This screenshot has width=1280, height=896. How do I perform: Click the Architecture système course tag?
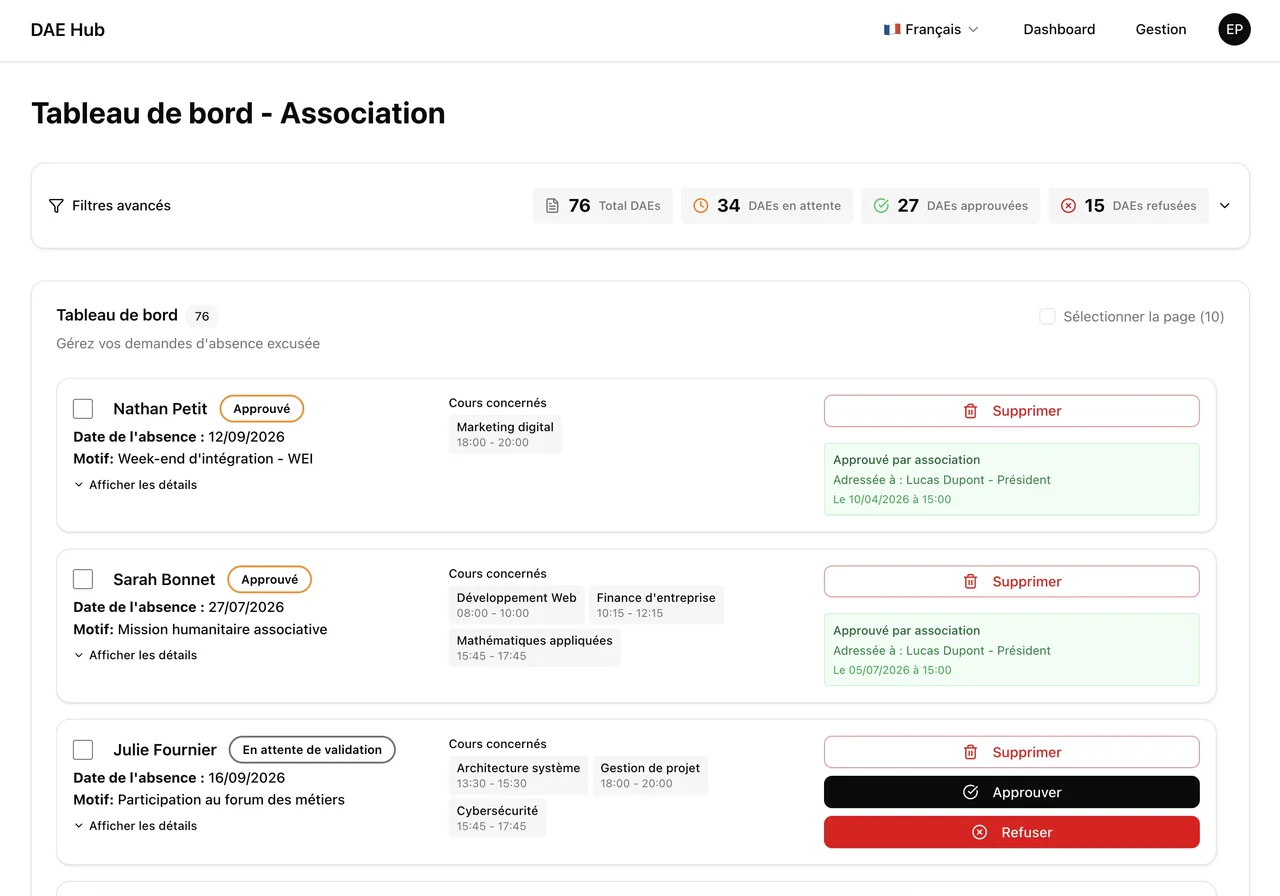pos(518,775)
